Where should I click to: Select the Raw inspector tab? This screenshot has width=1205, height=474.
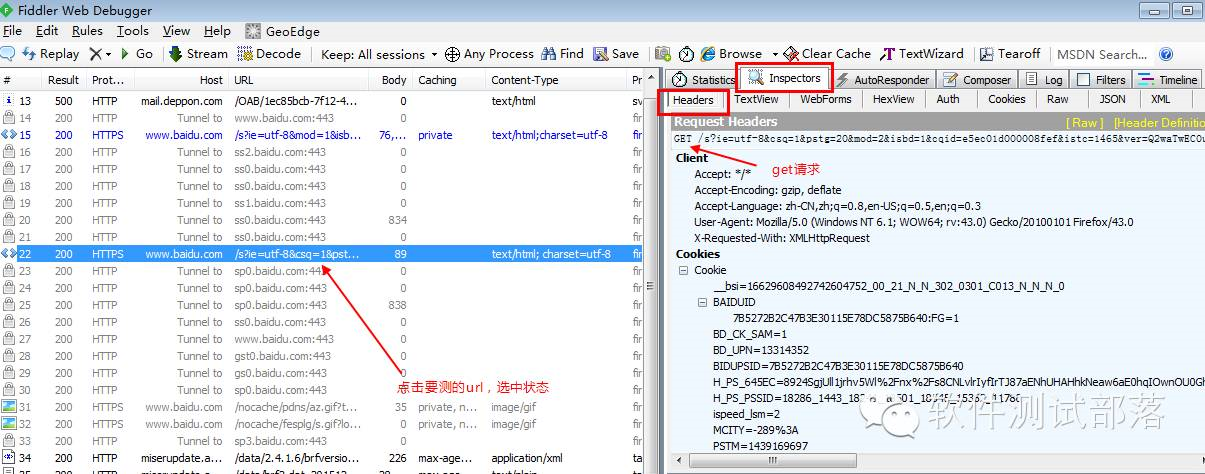[x=1058, y=99]
